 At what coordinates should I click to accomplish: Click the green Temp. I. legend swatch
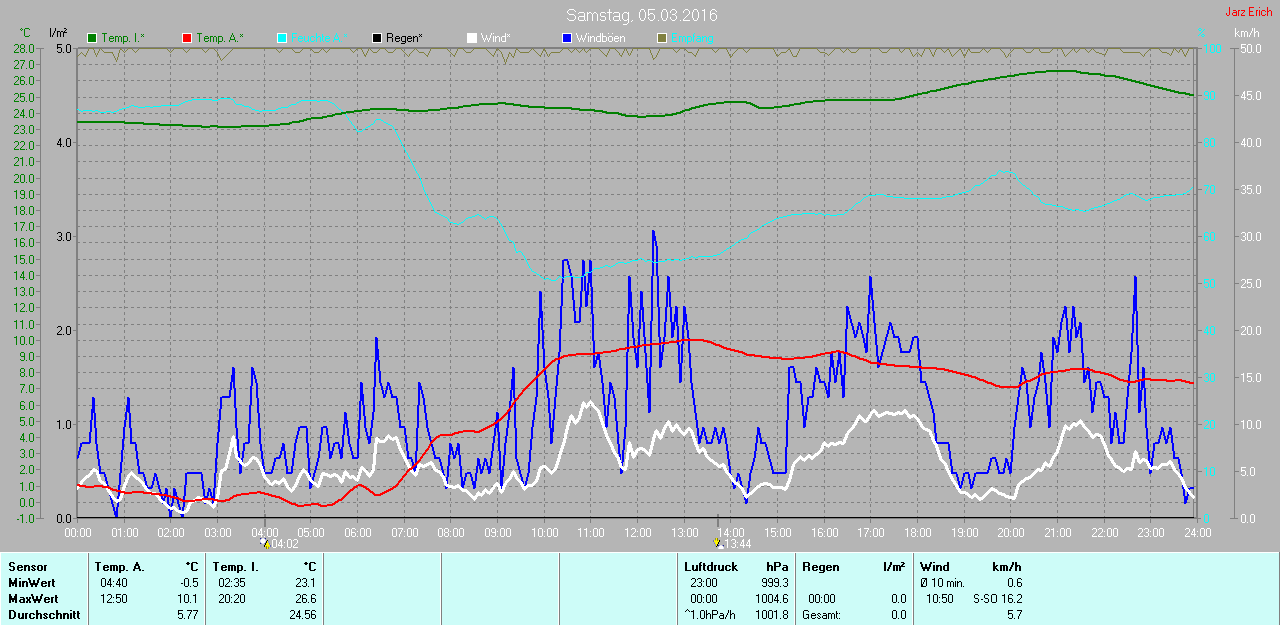click(93, 38)
